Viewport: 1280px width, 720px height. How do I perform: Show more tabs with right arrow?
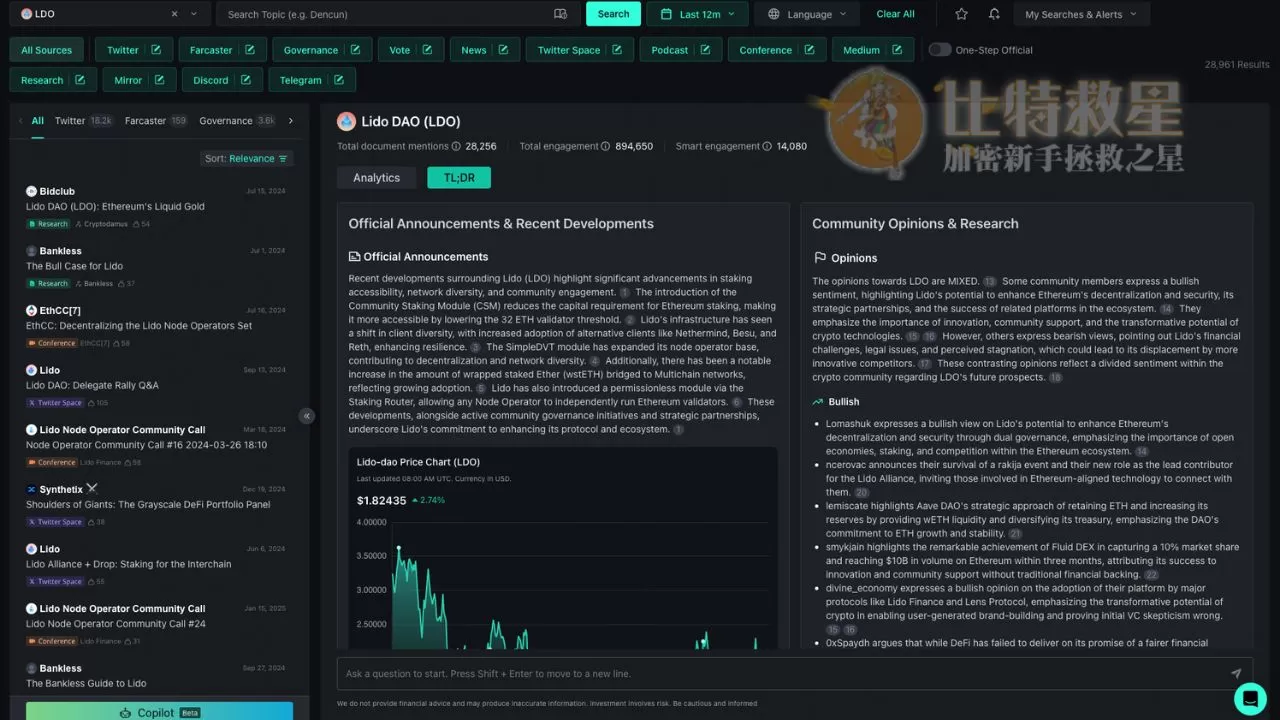tap(291, 121)
